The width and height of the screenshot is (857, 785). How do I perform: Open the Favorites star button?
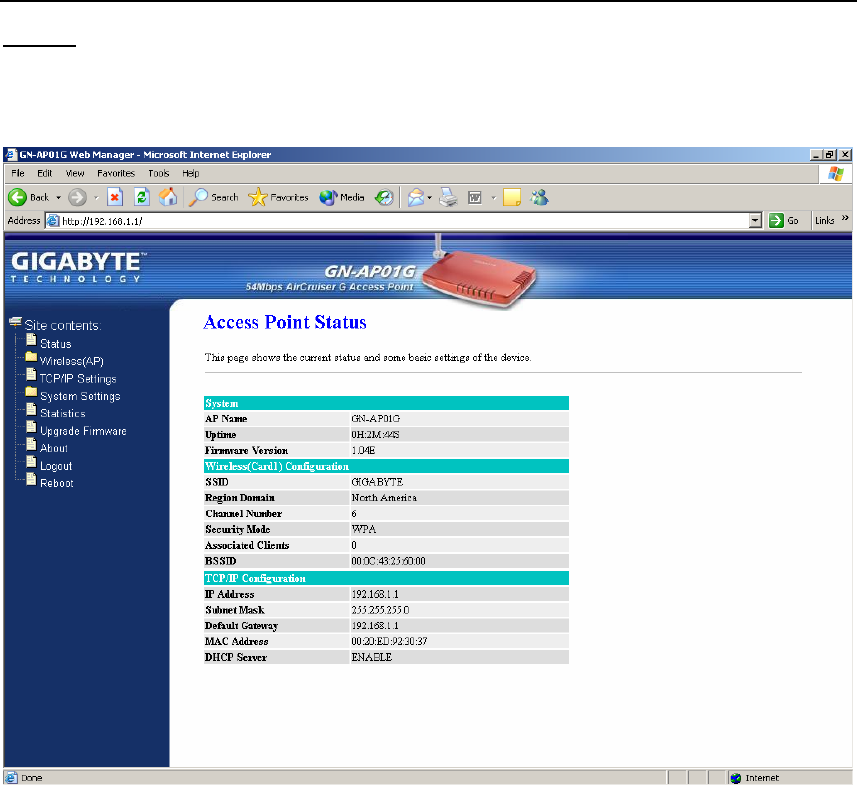(x=278, y=197)
